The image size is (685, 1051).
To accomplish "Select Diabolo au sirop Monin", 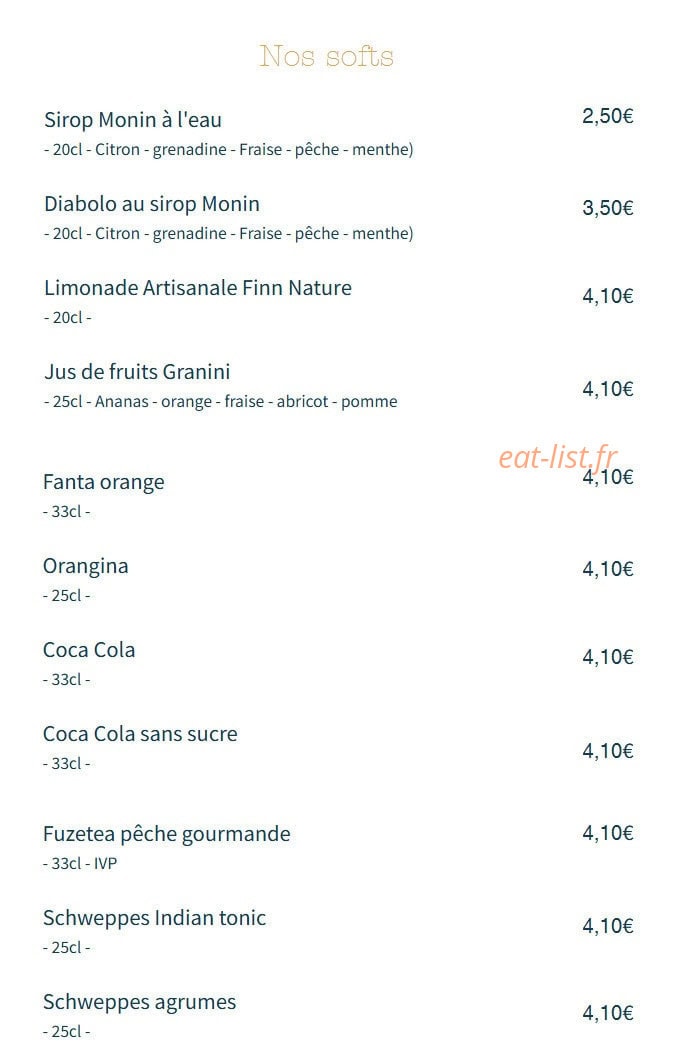I will coord(151,204).
